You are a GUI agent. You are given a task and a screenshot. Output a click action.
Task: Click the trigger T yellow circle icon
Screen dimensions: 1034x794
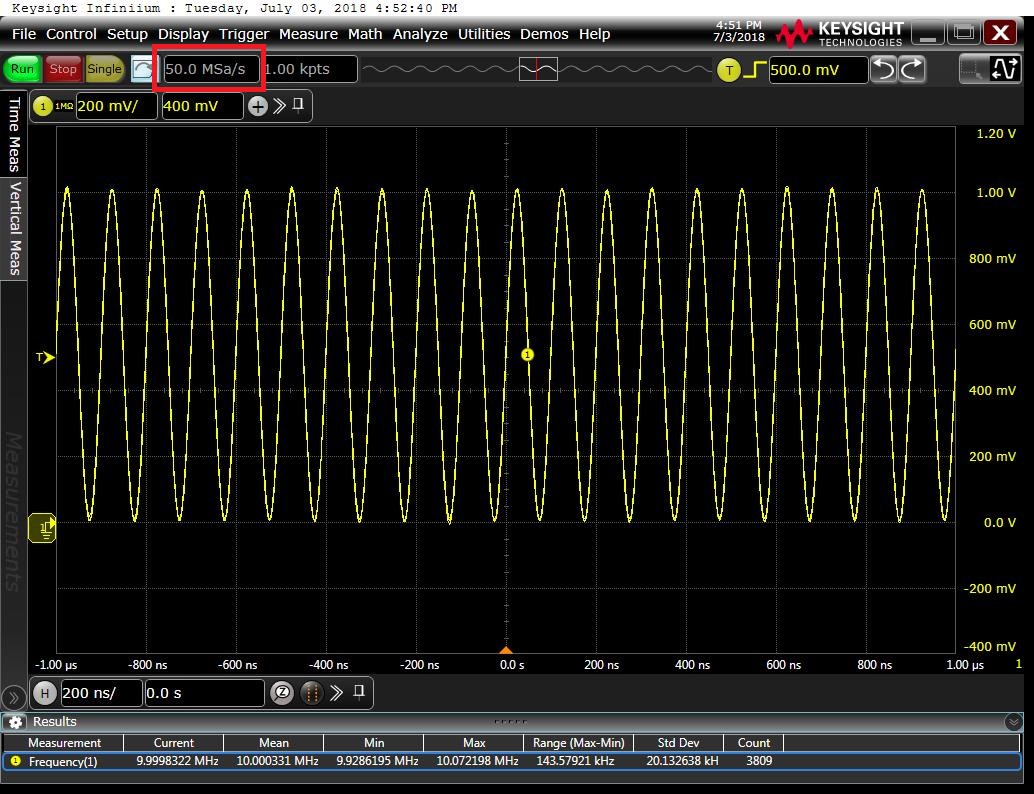[729, 70]
